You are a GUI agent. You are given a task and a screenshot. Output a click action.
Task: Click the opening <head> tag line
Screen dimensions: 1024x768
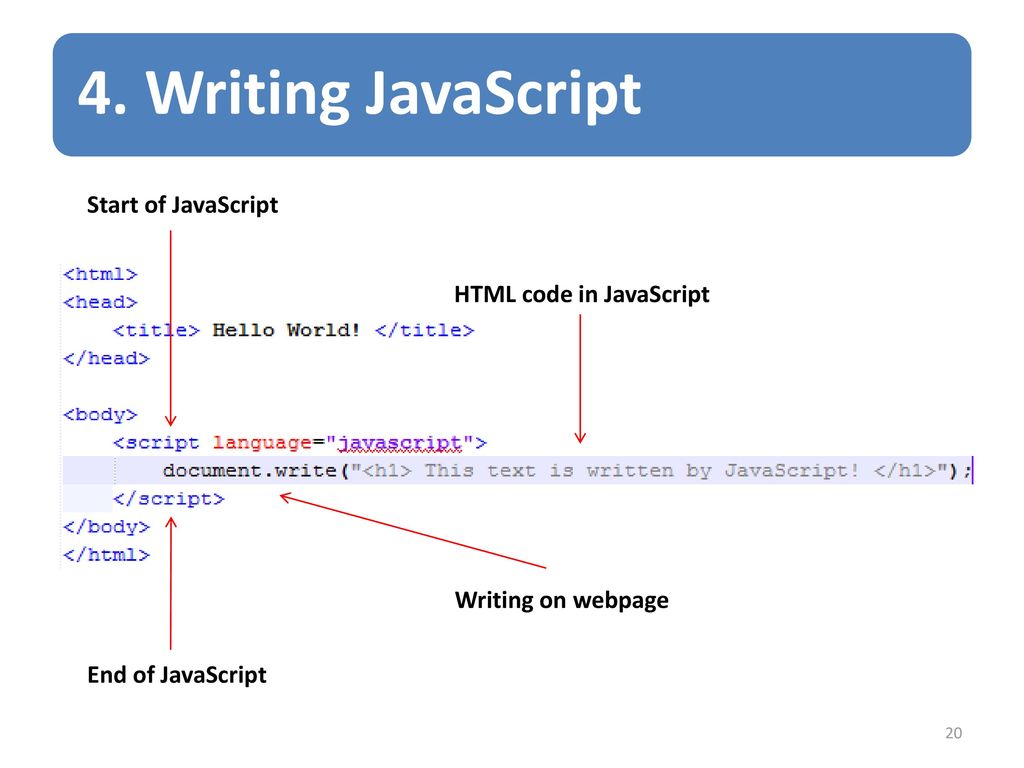(x=100, y=302)
